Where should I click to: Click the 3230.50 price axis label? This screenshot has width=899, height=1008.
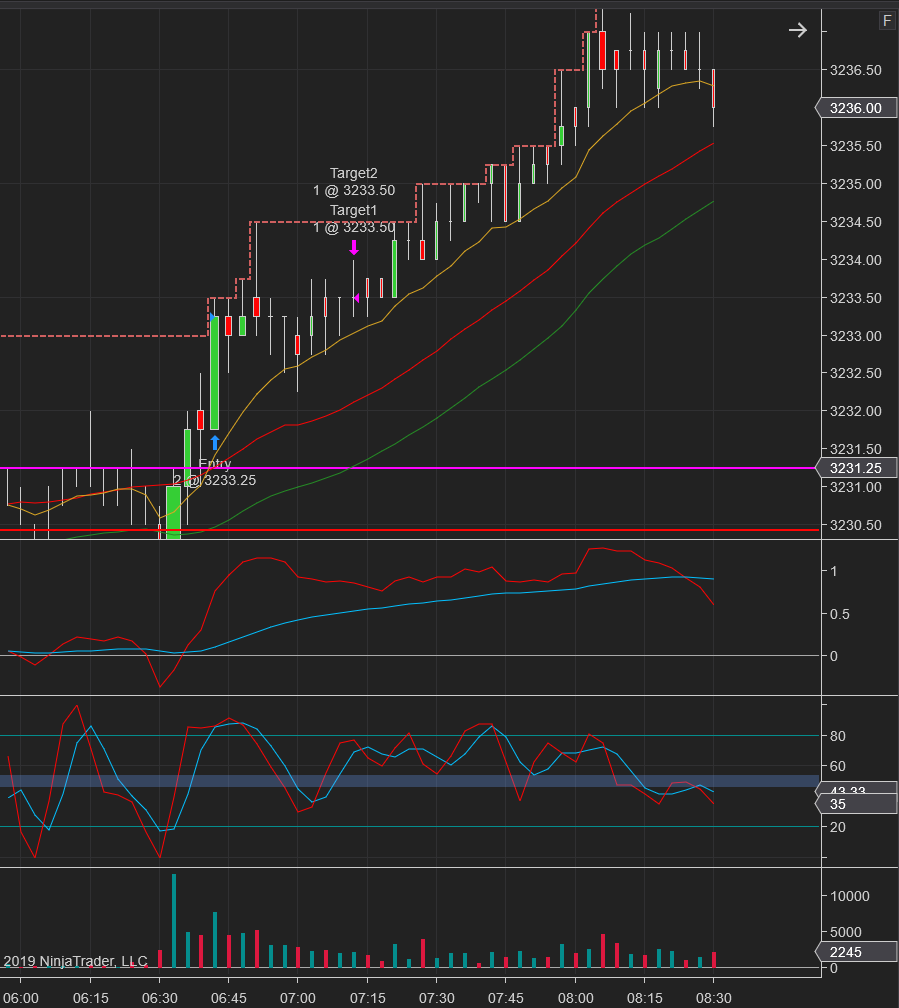(x=856, y=525)
